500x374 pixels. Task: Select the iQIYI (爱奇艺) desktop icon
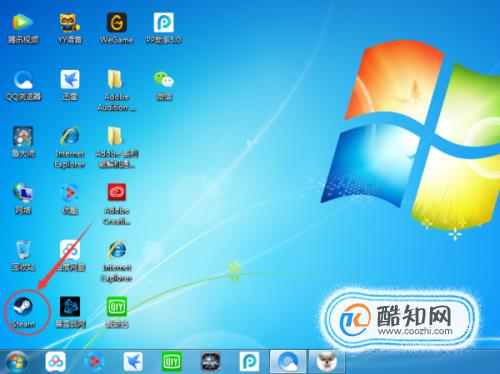(x=117, y=312)
